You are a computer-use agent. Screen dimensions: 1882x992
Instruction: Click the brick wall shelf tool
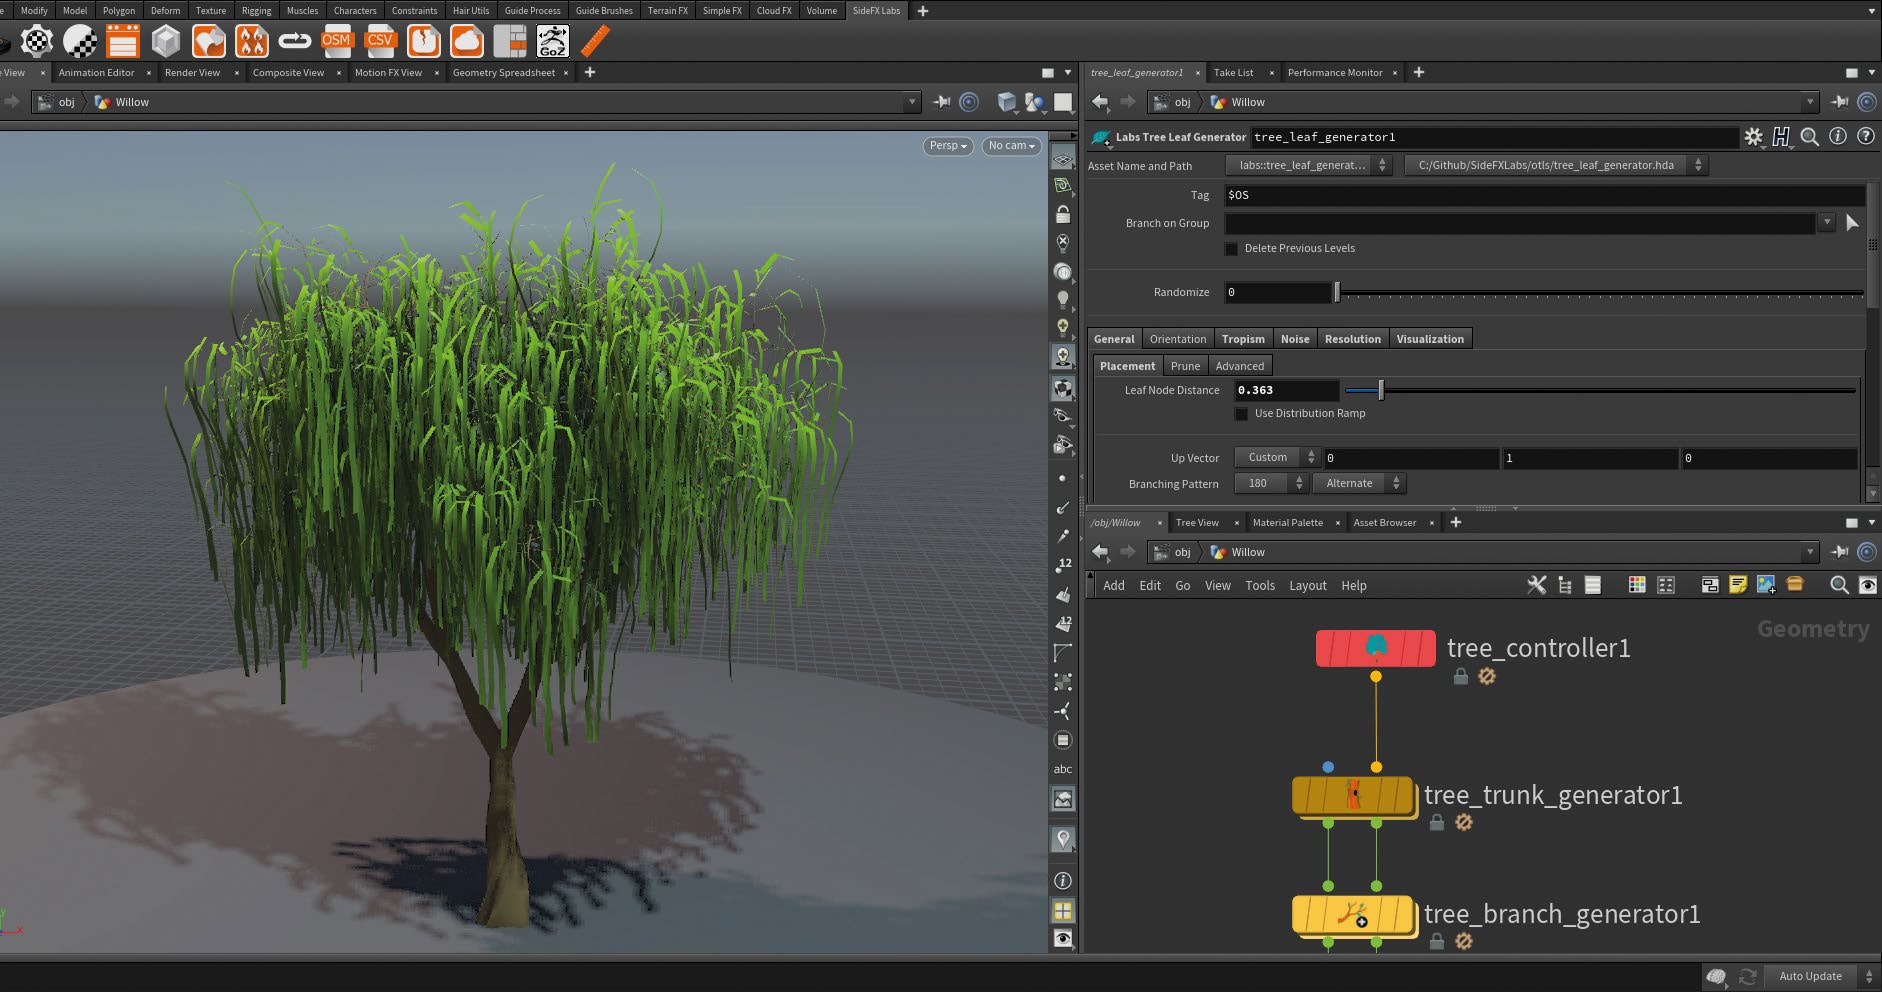(x=510, y=41)
